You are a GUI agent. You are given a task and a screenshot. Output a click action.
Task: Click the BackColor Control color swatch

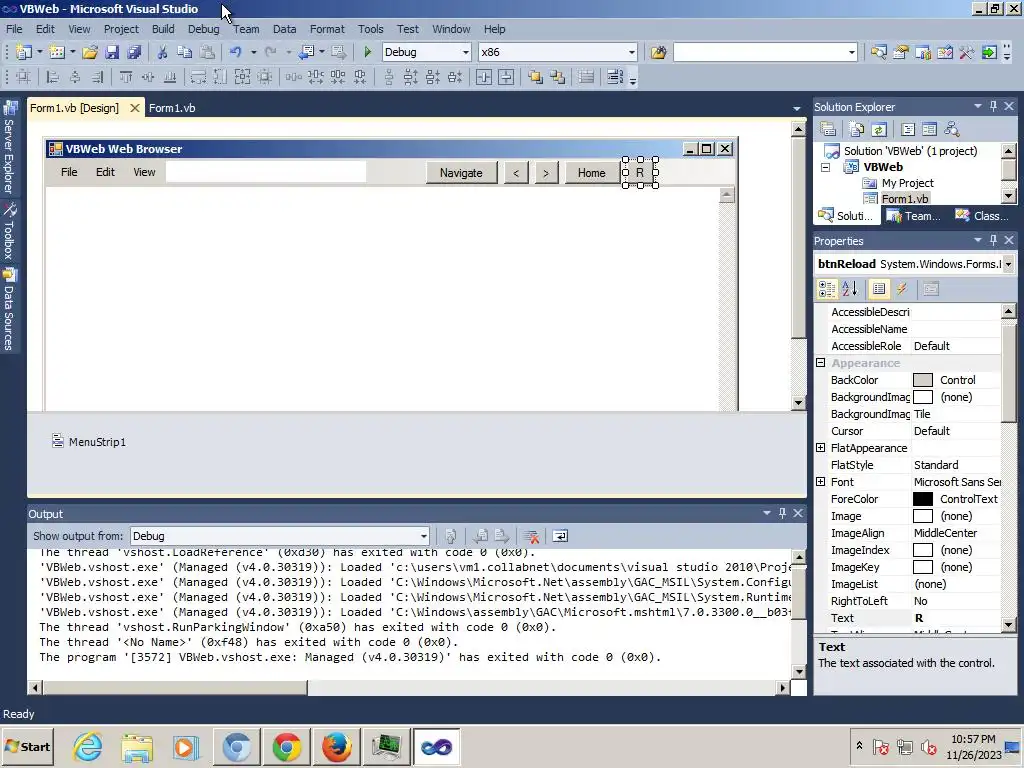click(922, 380)
